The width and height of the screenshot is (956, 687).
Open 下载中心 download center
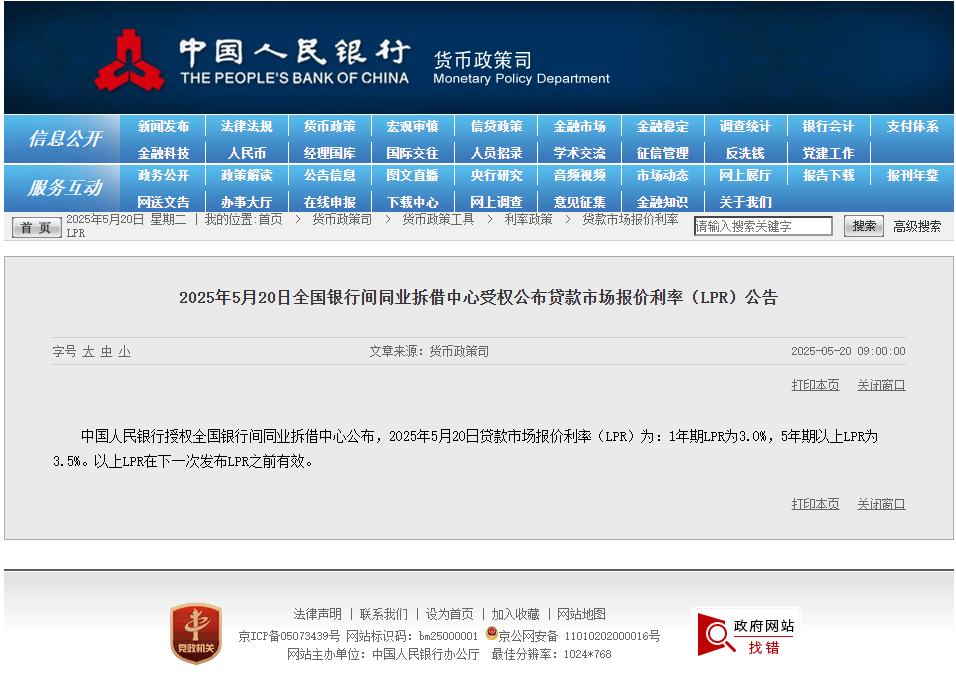(x=412, y=202)
